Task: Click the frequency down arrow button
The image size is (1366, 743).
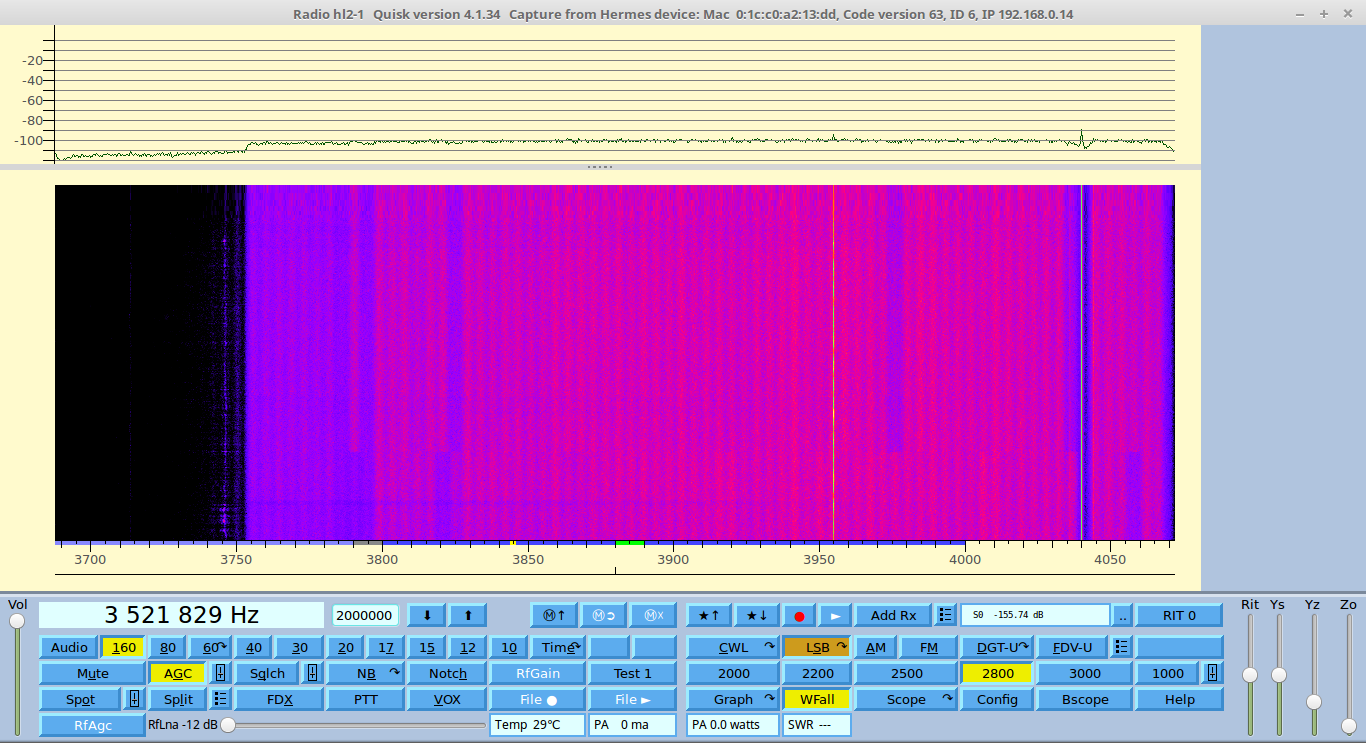Action: click(x=427, y=615)
